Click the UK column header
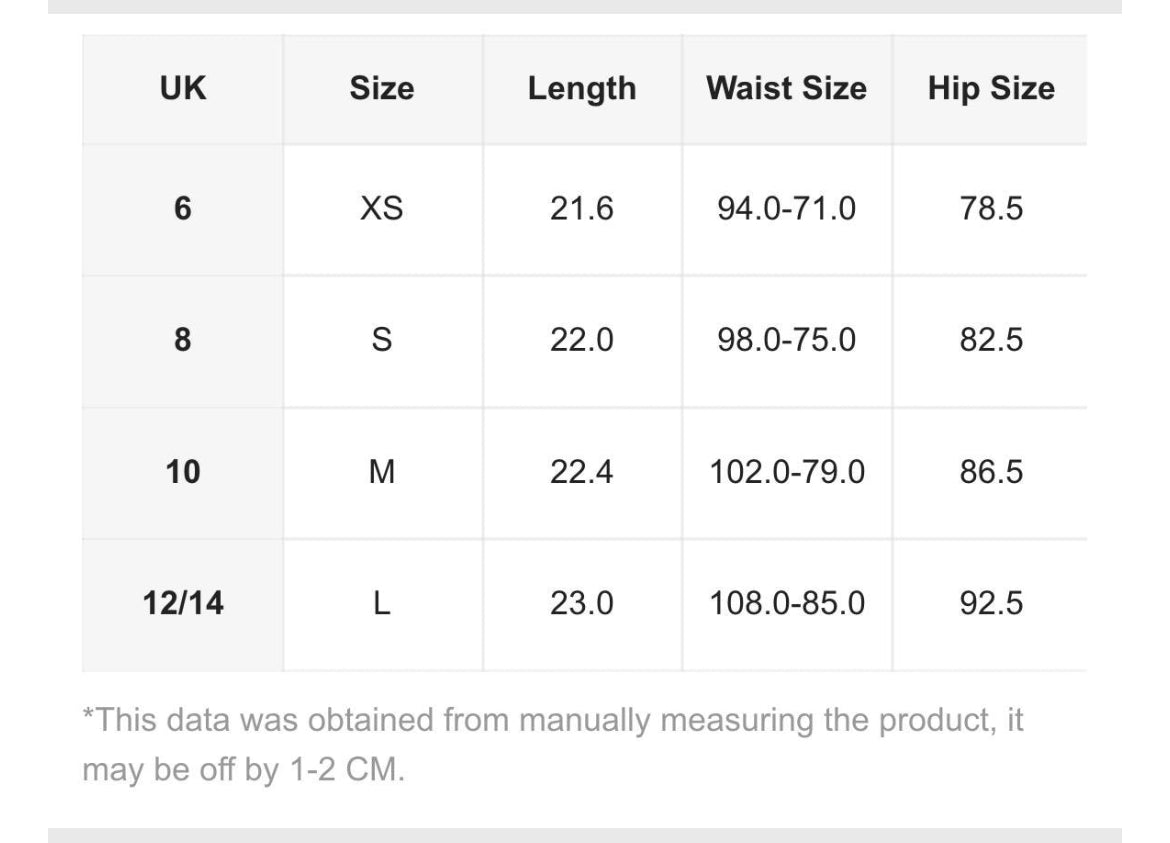Screen dimensions: 1170x843 pyautogui.click(x=182, y=89)
